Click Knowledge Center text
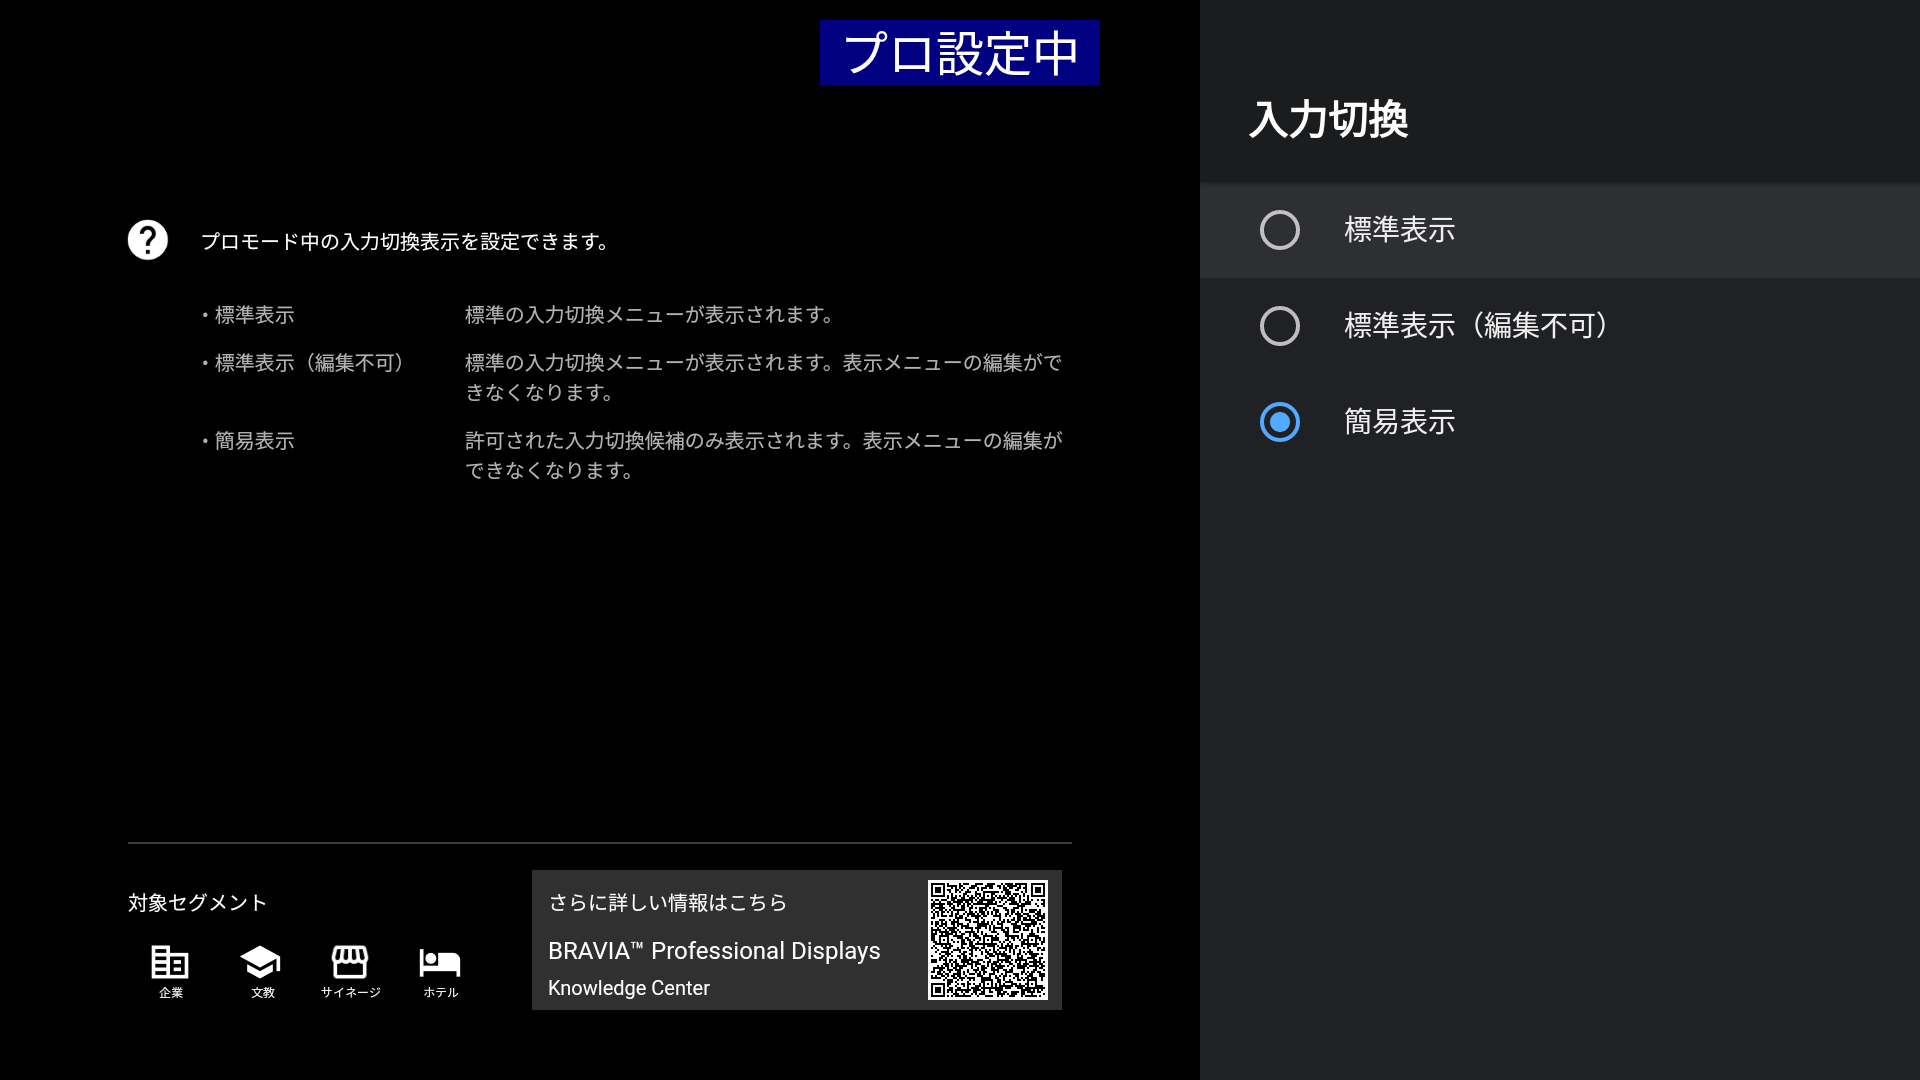The height and width of the screenshot is (1080, 1920). [629, 988]
